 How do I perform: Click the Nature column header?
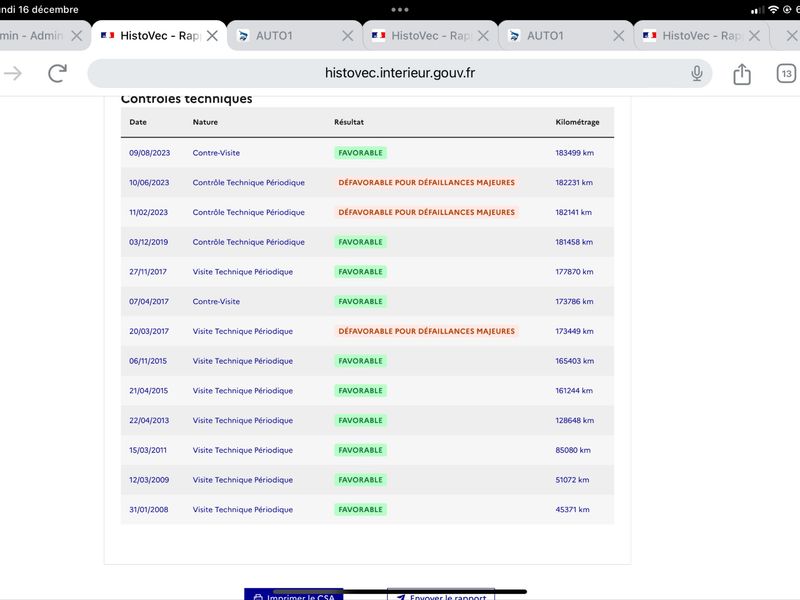205,122
